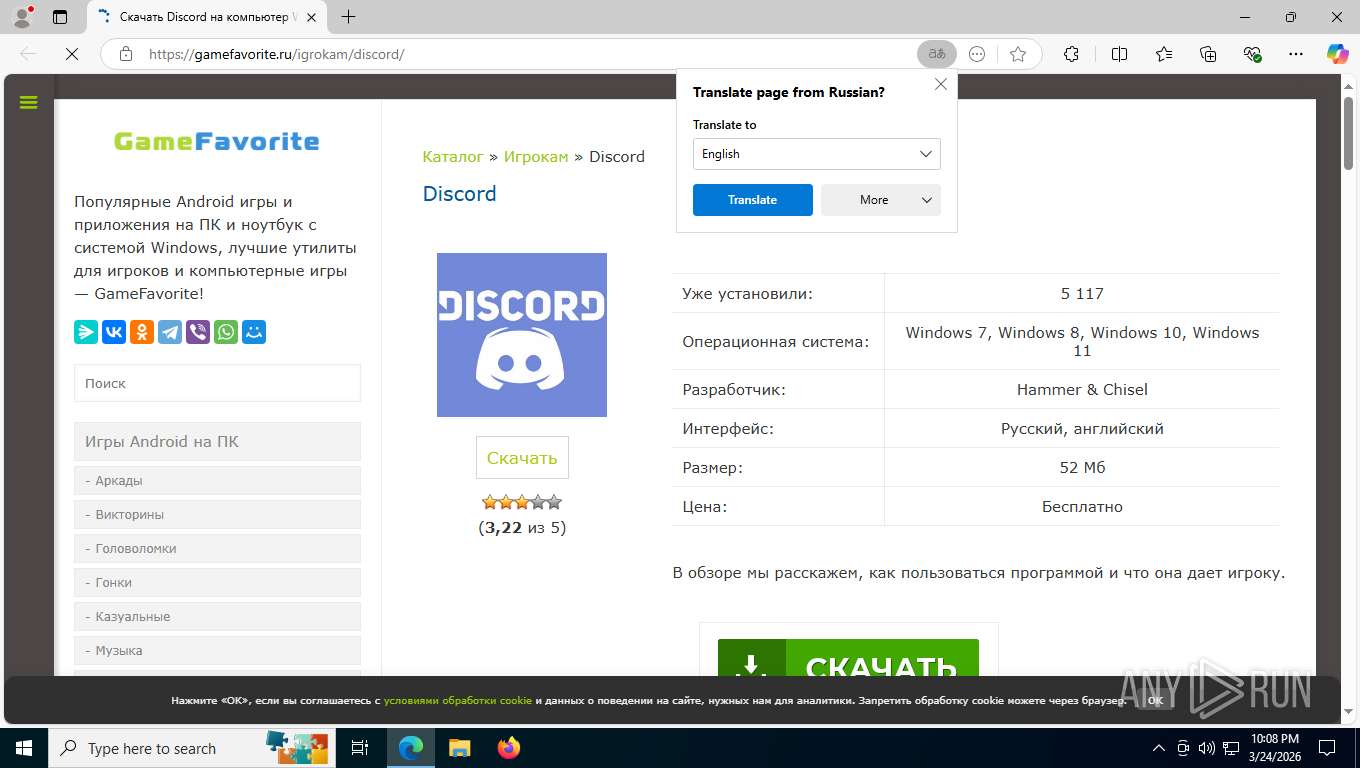This screenshot has width=1360, height=768.
Task: Open the Аркады category
Action: [x=217, y=480]
